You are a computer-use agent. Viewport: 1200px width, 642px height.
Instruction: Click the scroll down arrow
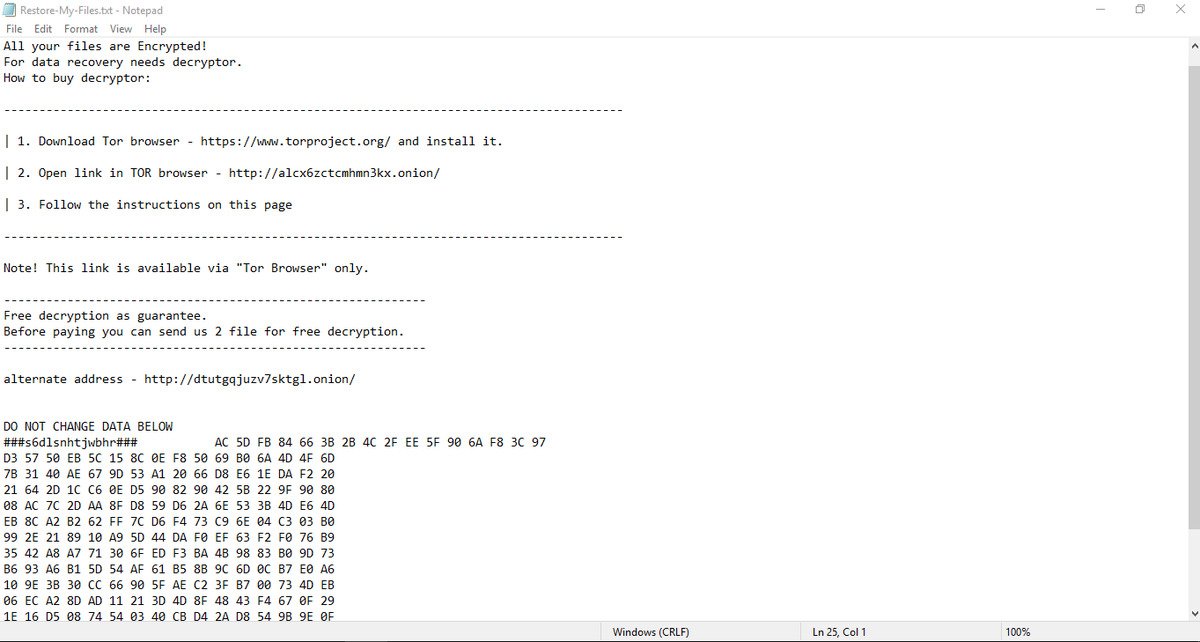point(1191,612)
